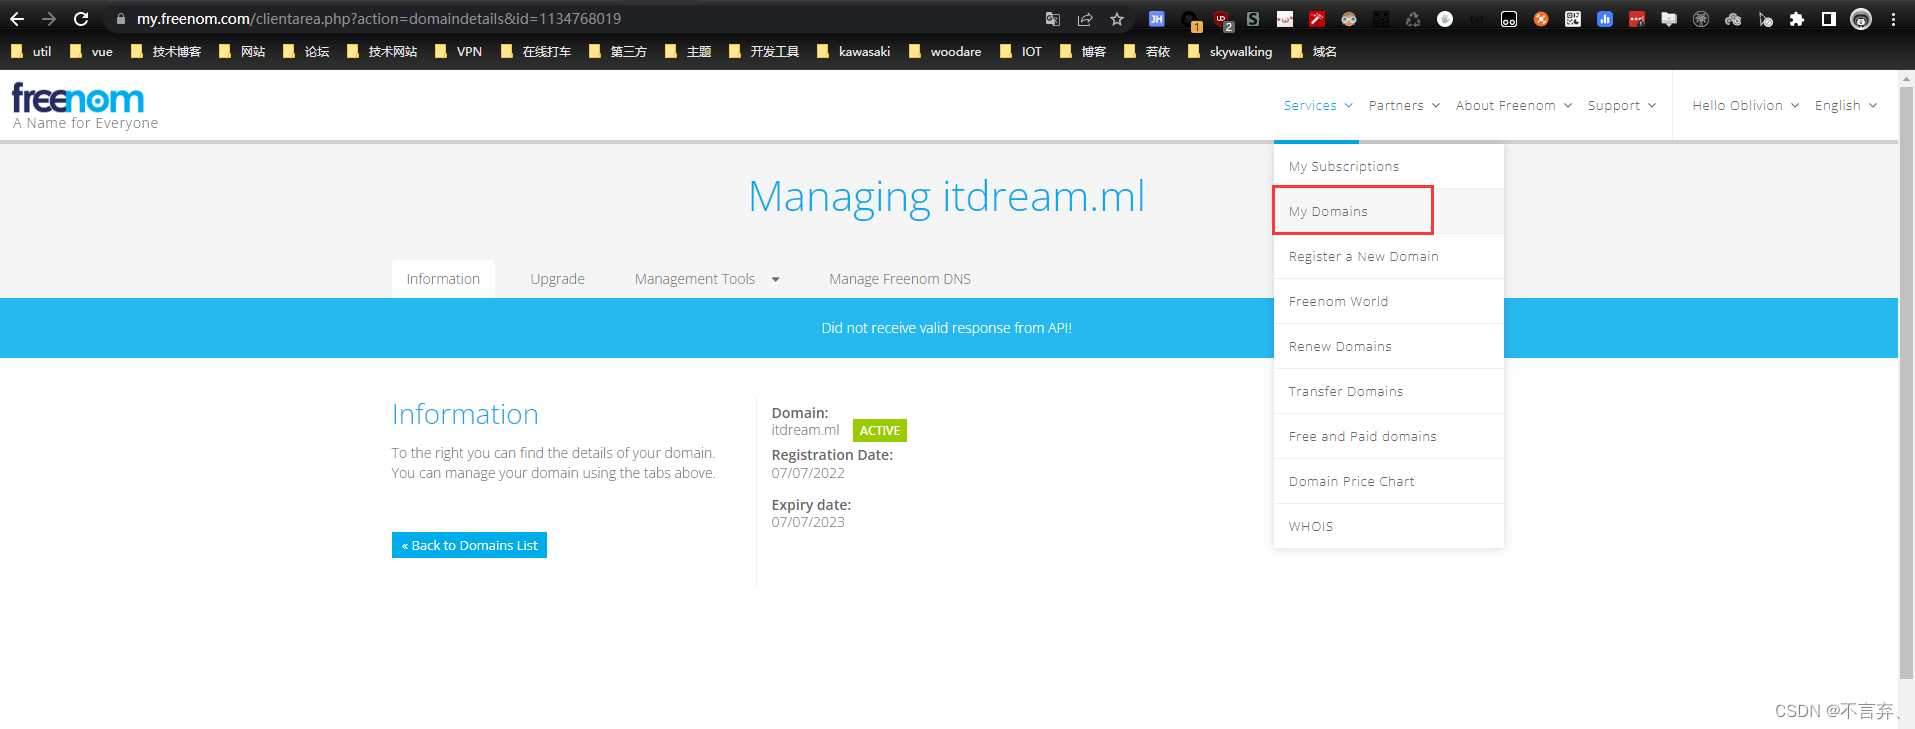Open the blue bar chart extension

pos(1605,19)
